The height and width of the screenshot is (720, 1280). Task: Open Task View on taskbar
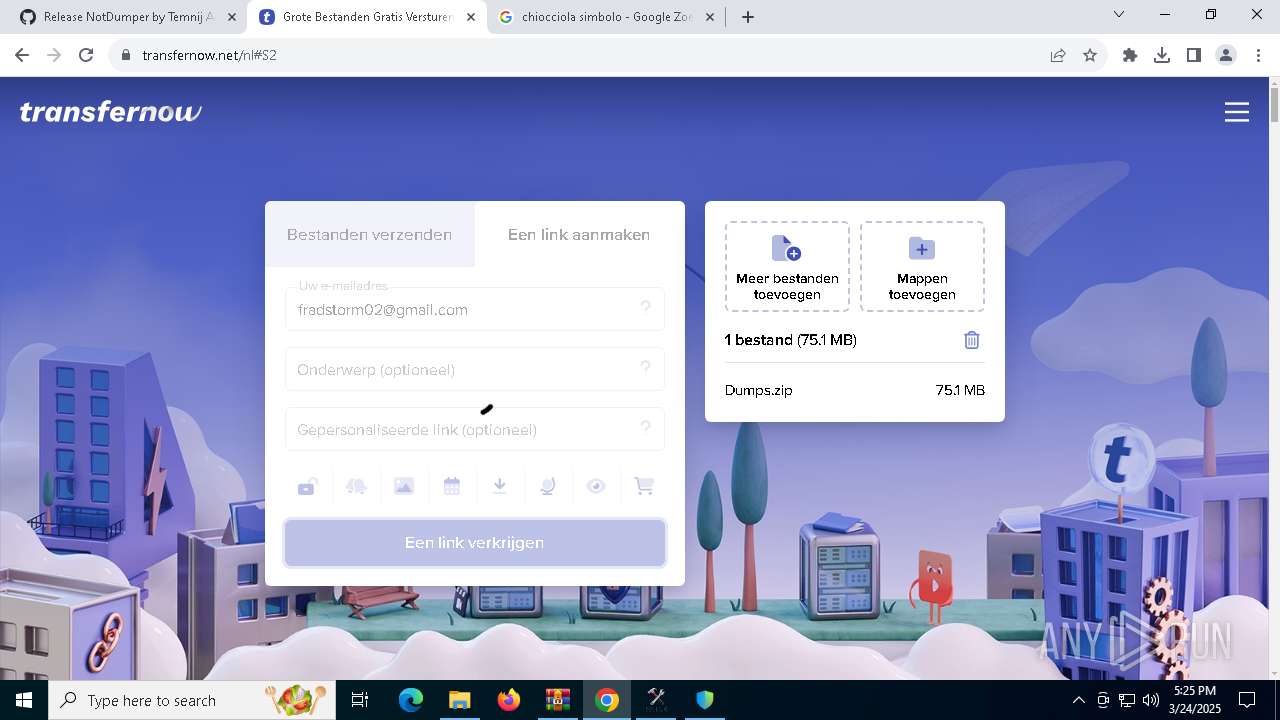(x=360, y=700)
